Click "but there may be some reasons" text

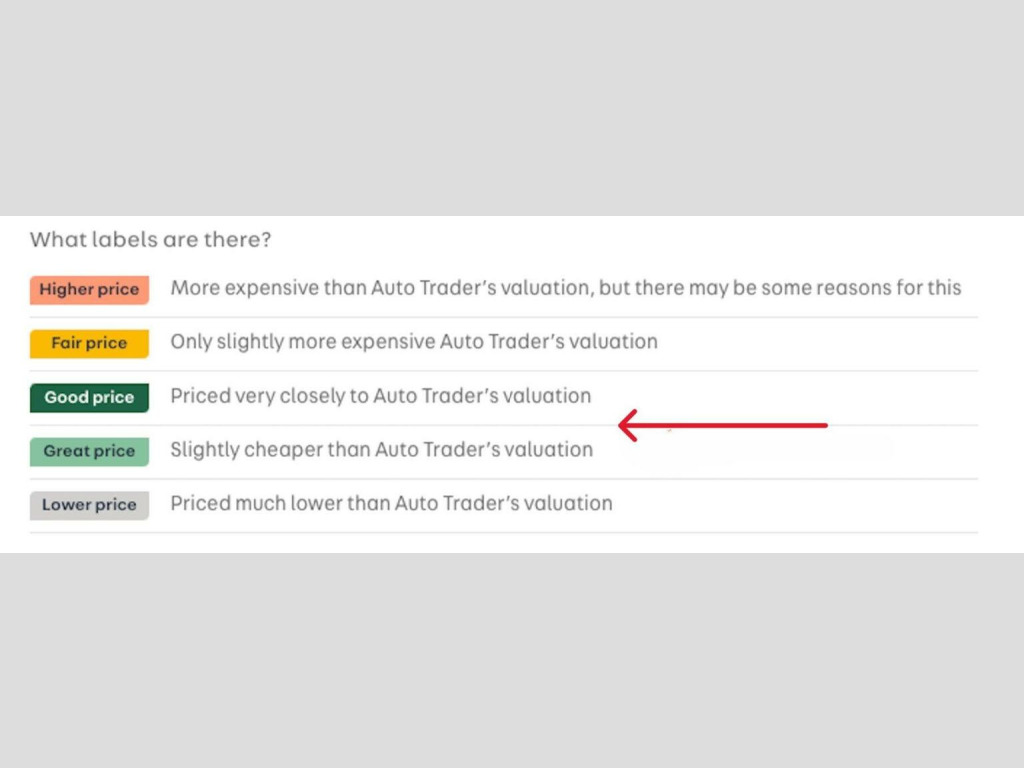click(780, 288)
